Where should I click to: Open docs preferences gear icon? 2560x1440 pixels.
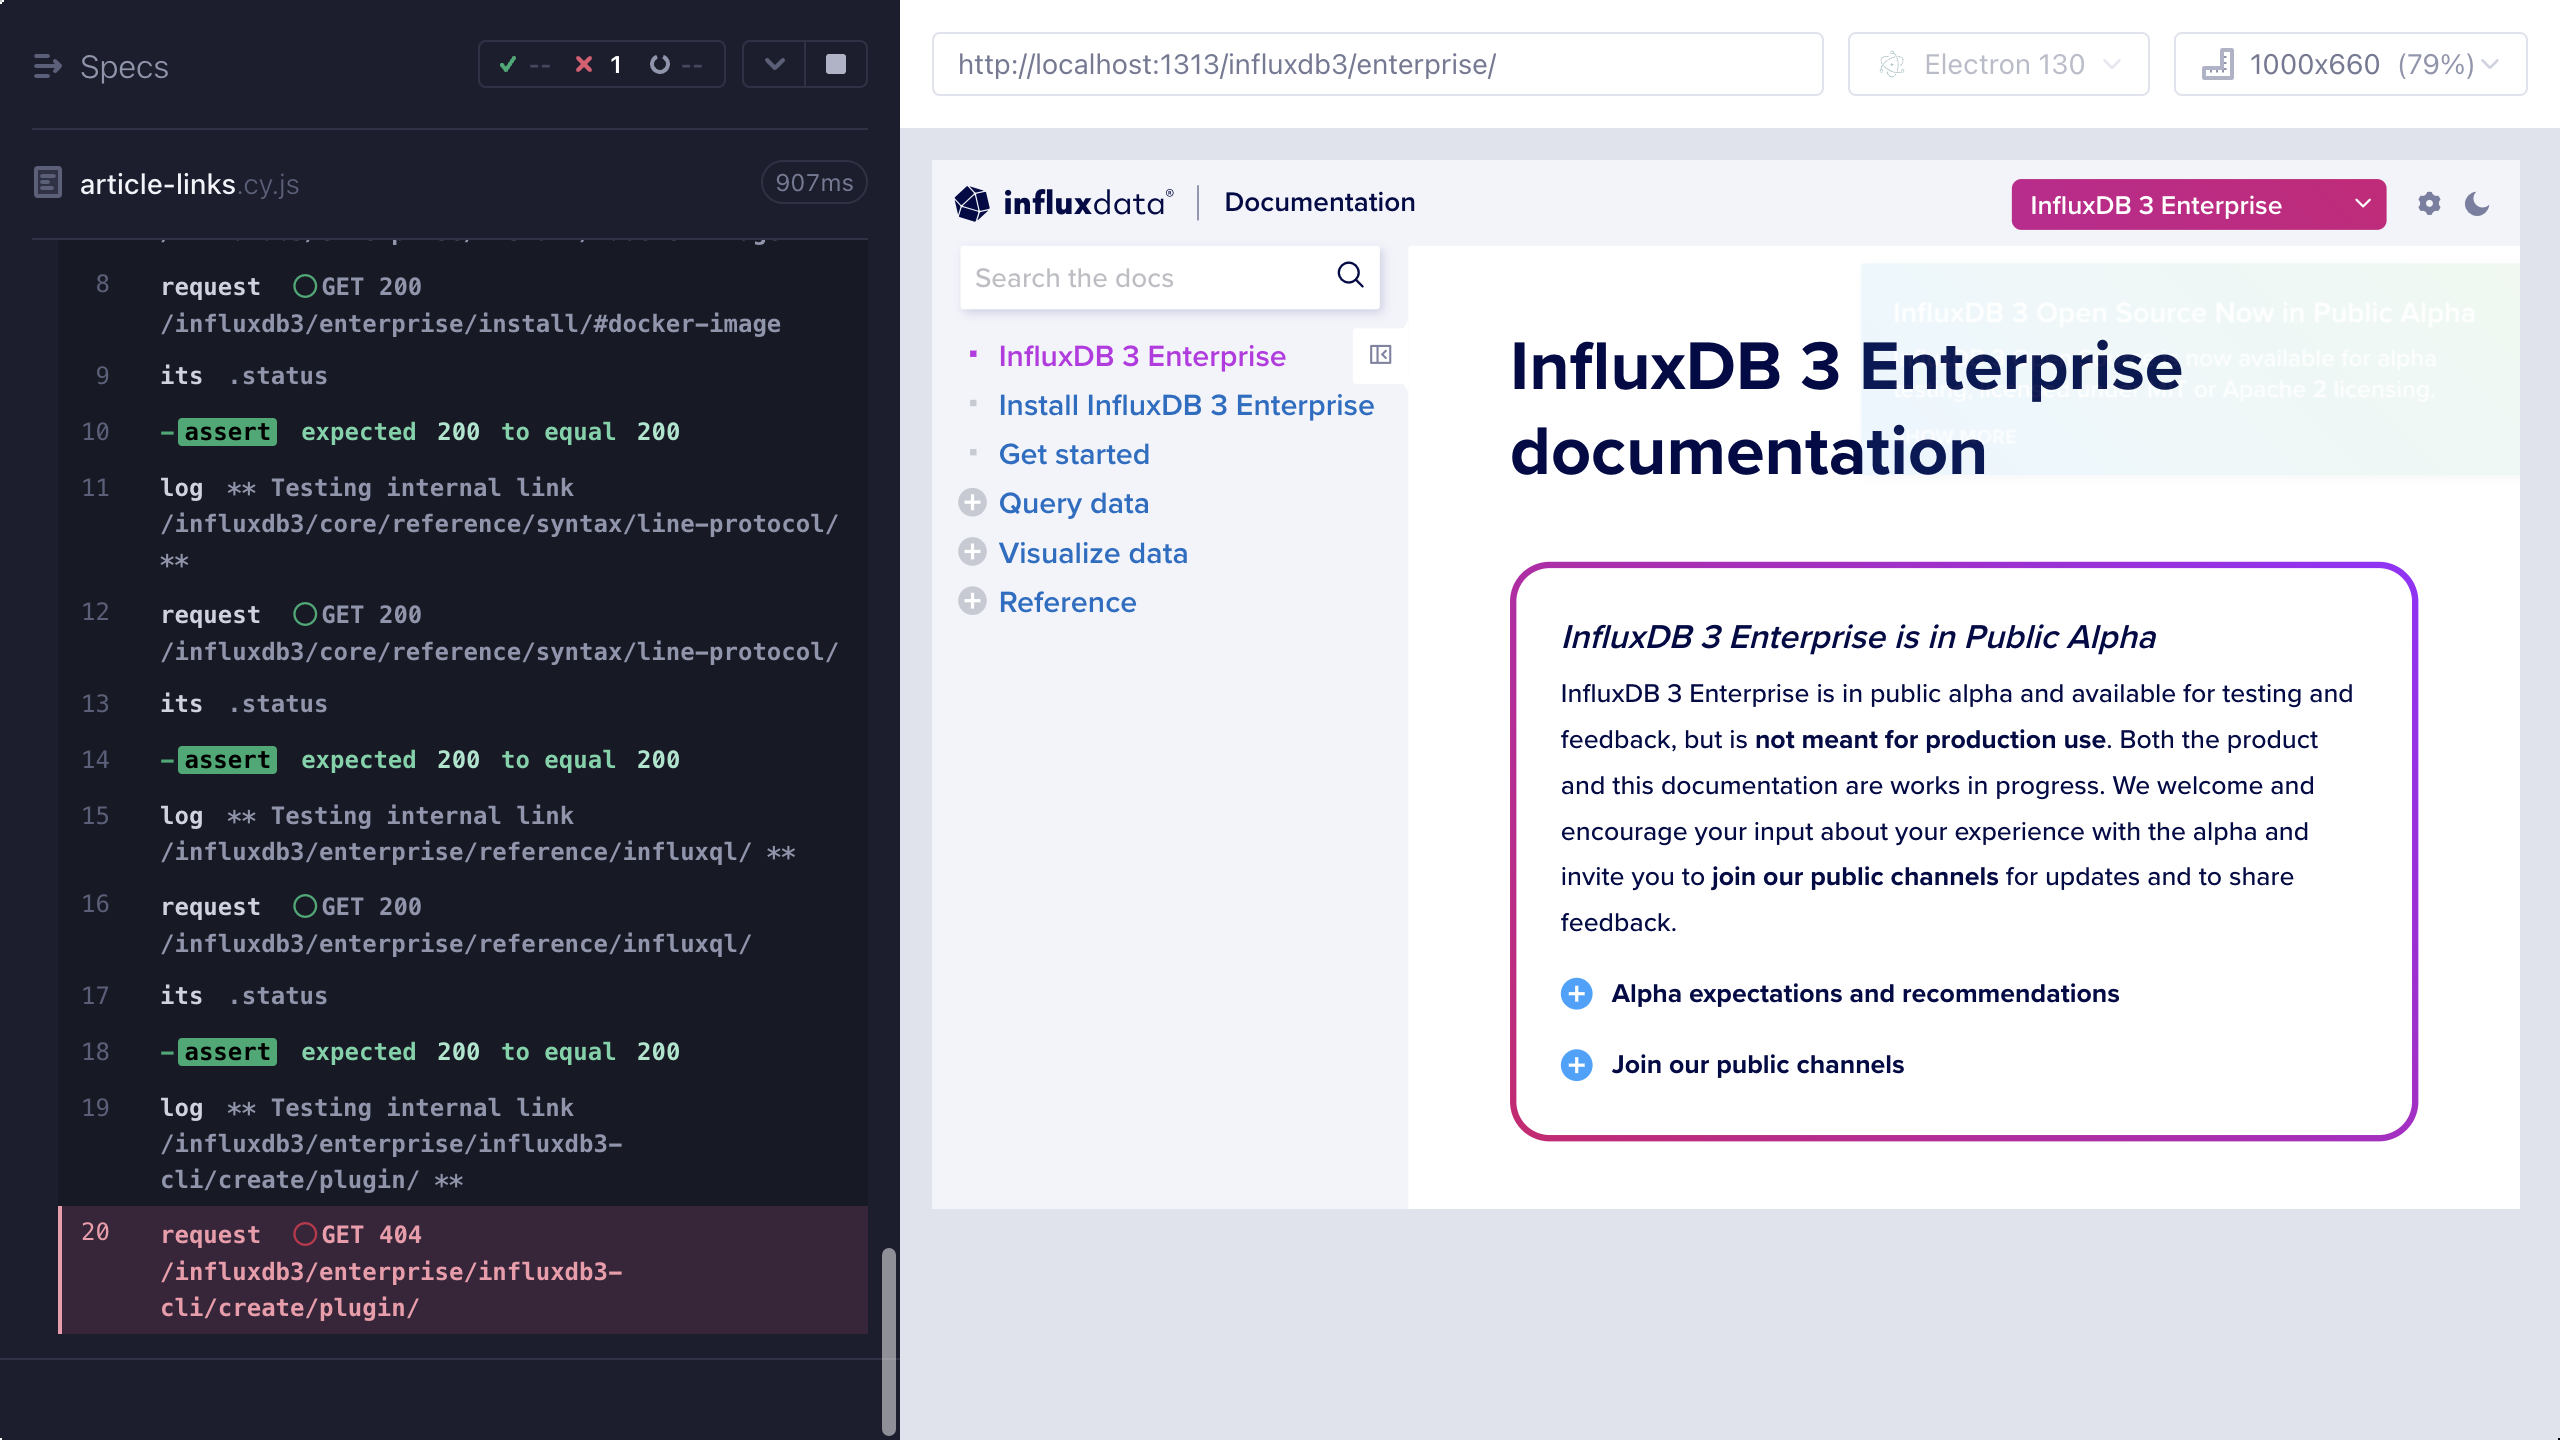click(2429, 204)
